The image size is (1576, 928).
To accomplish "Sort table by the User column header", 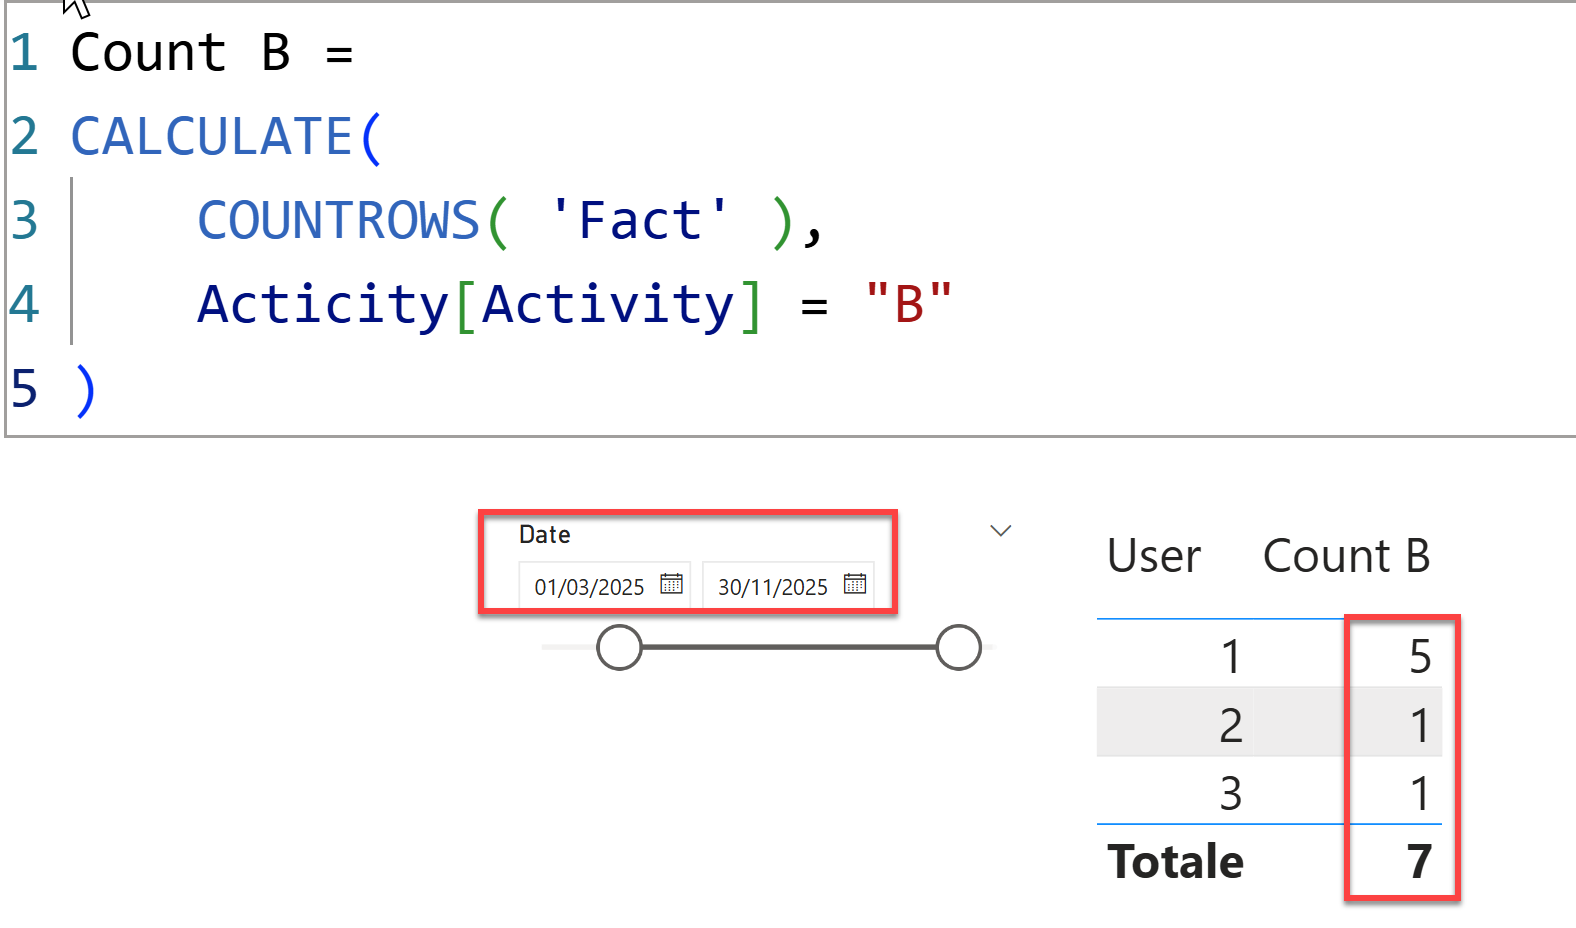I will [x=1154, y=556].
